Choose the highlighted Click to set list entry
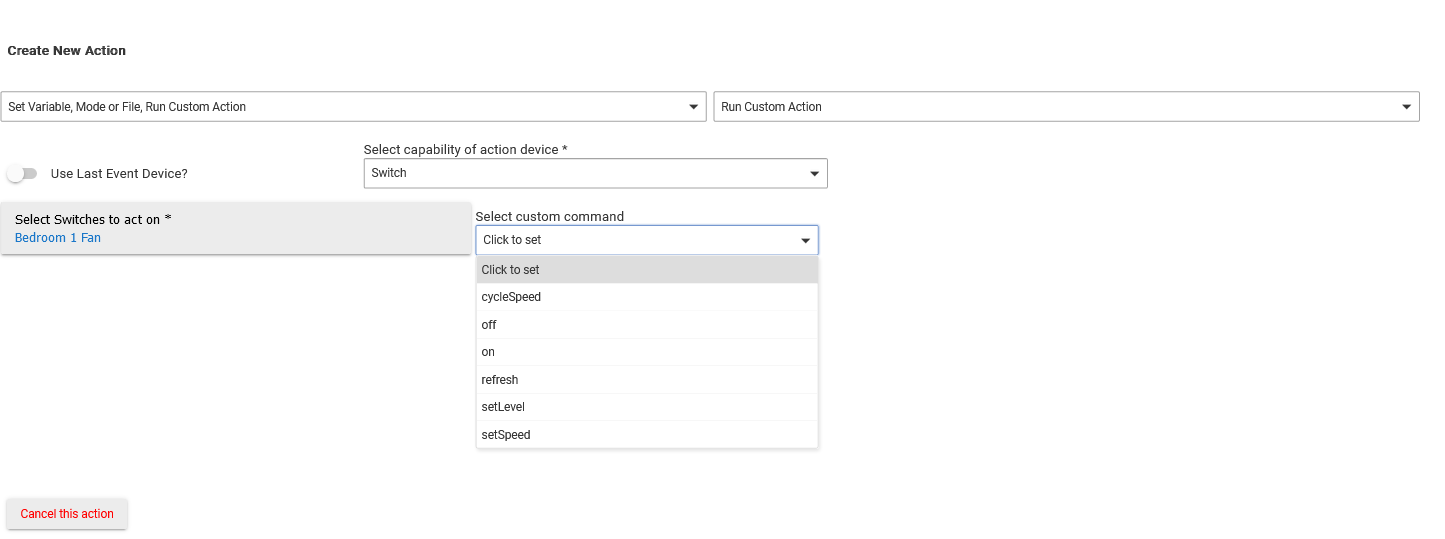Screen dimensions: 1445x539 pos(510,270)
